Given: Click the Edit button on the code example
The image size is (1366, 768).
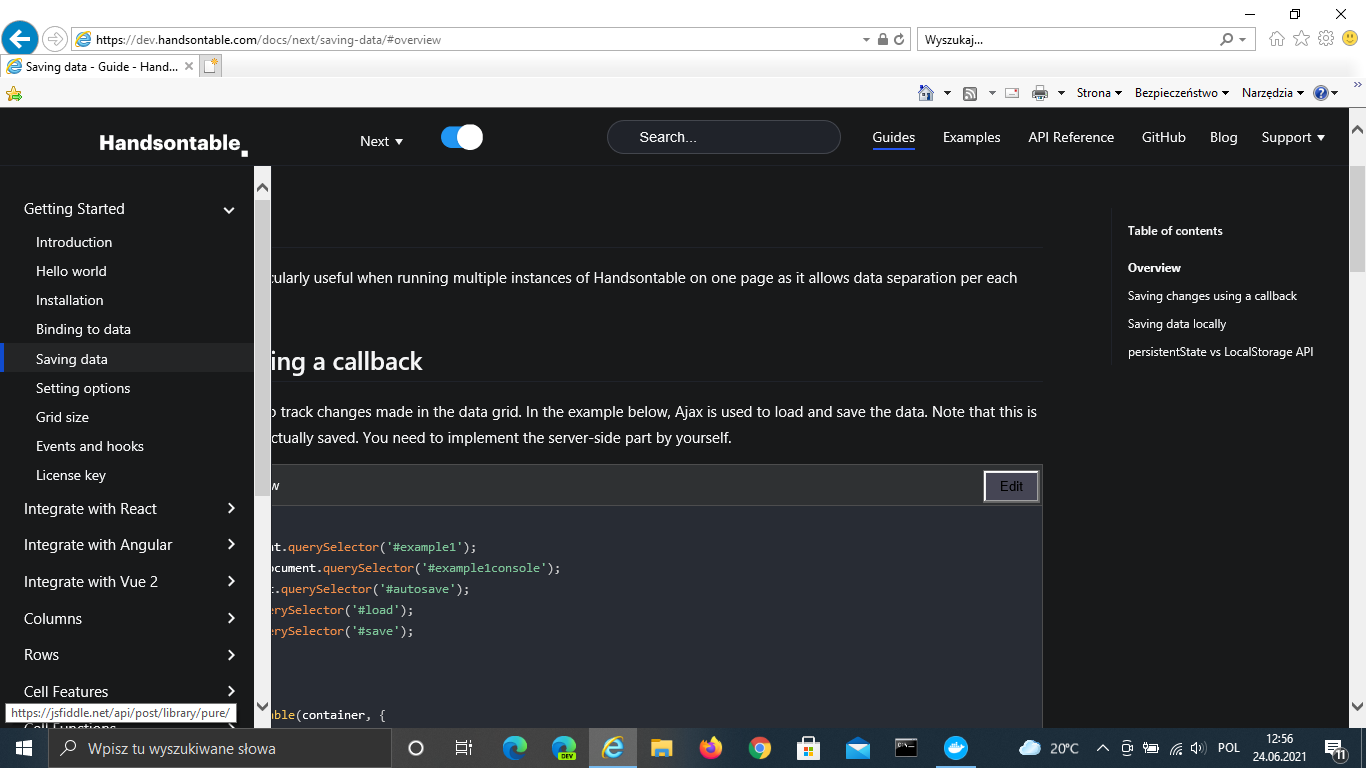Looking at the screenshot, I should pos(1010,486).
